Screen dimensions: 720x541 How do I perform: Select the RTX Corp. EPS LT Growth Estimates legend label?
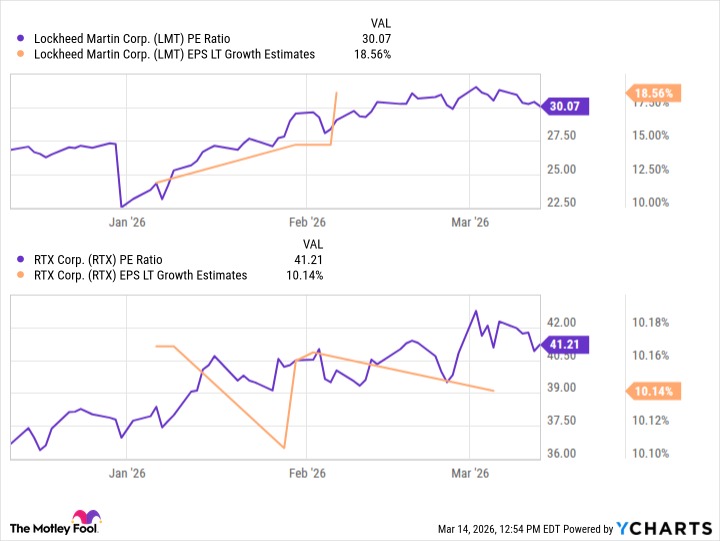click(x=139, y=275)
